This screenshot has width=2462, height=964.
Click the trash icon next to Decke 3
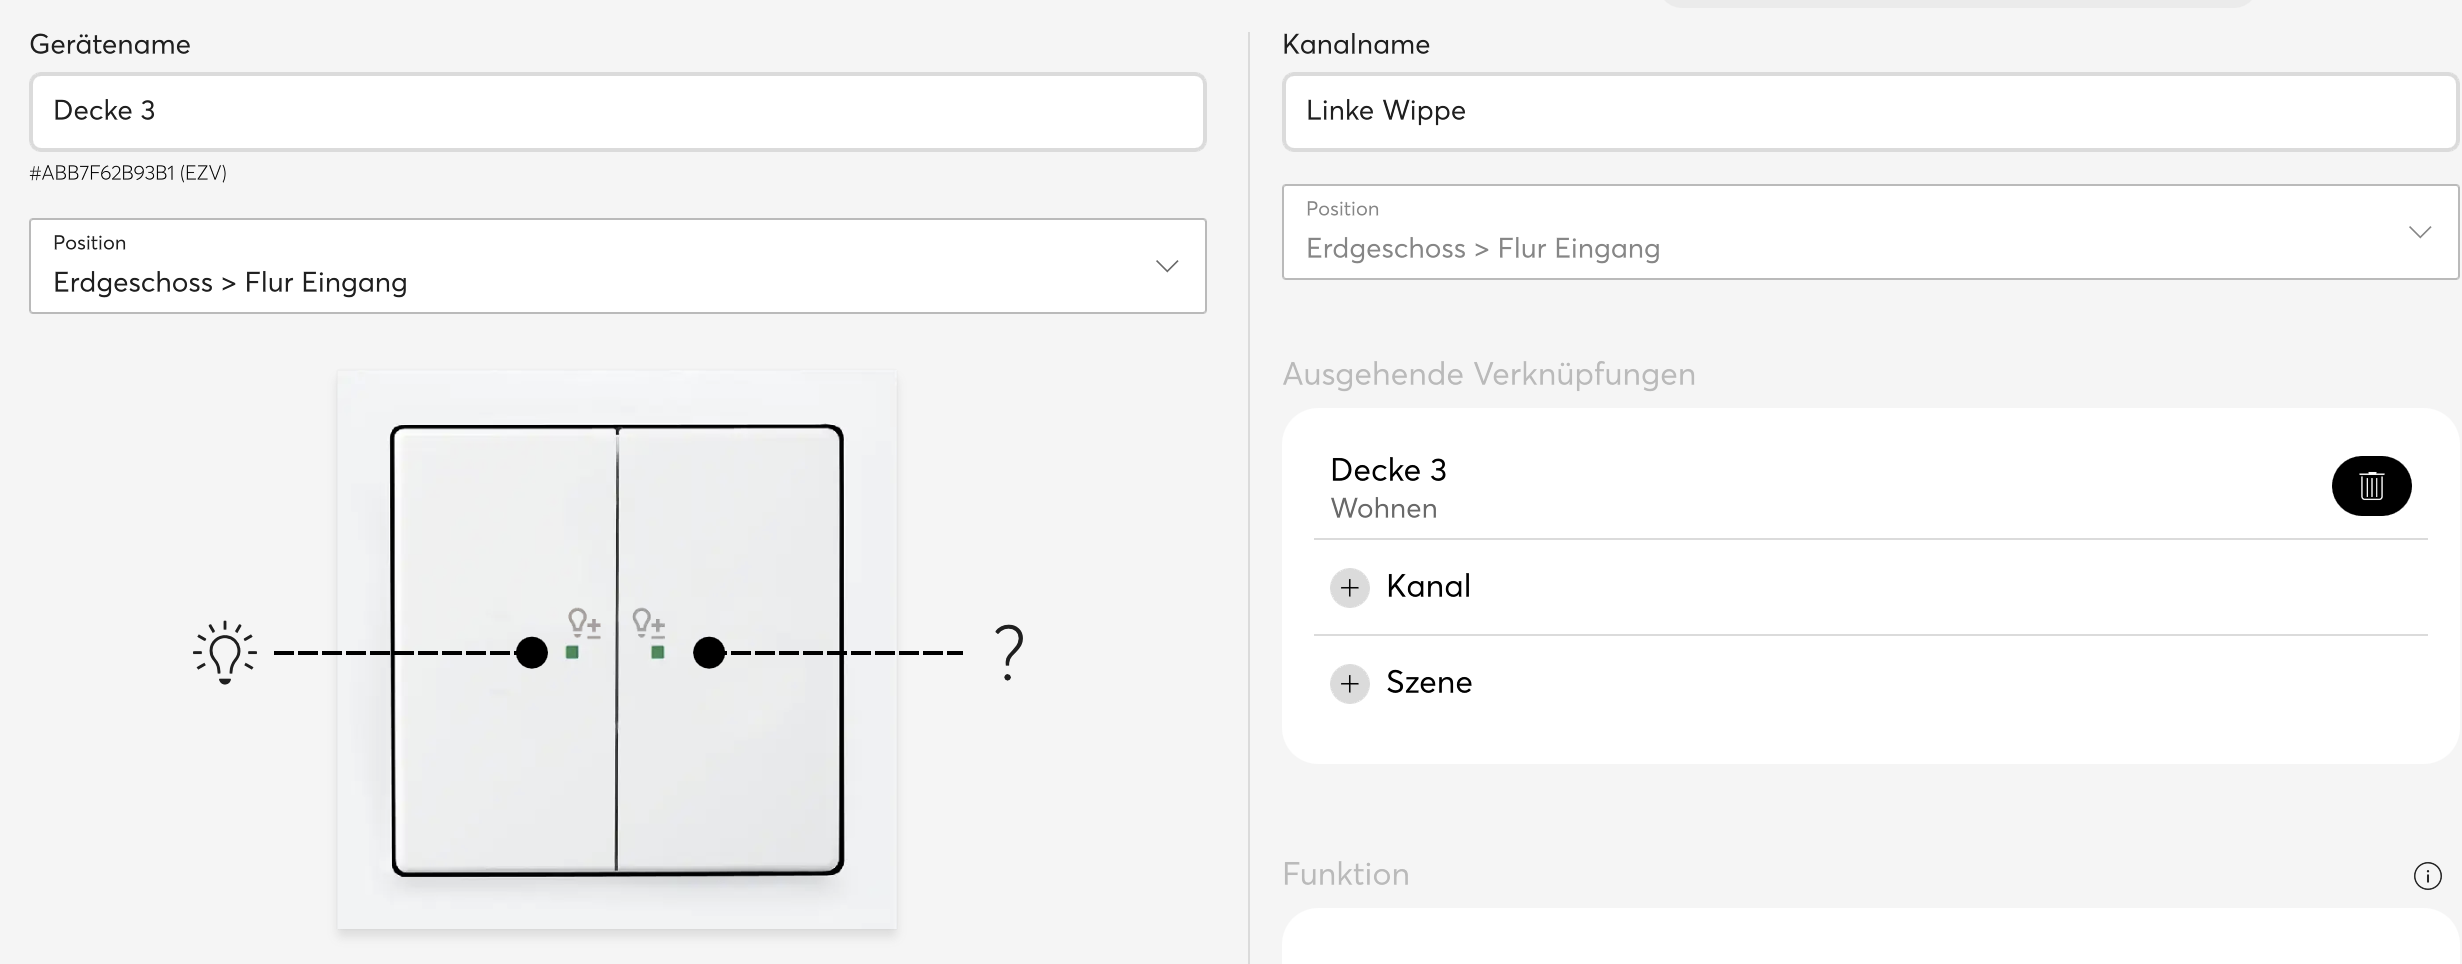2371,486
